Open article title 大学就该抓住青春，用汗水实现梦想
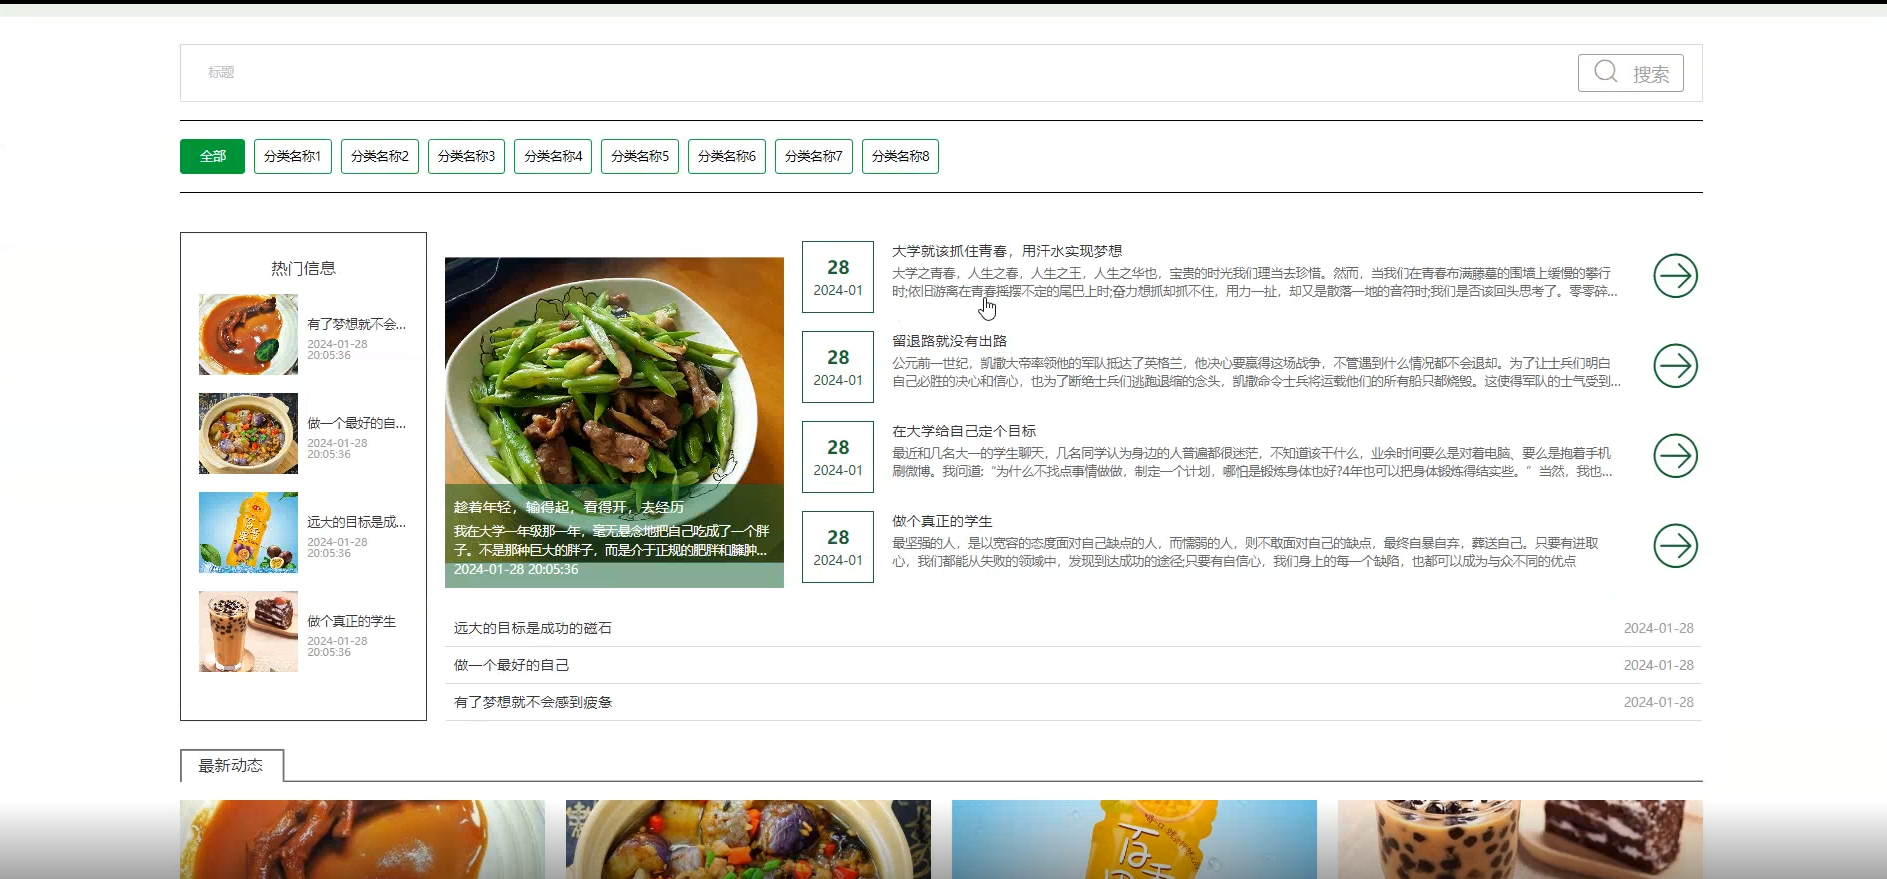1887x879 pixels. 1007,251
